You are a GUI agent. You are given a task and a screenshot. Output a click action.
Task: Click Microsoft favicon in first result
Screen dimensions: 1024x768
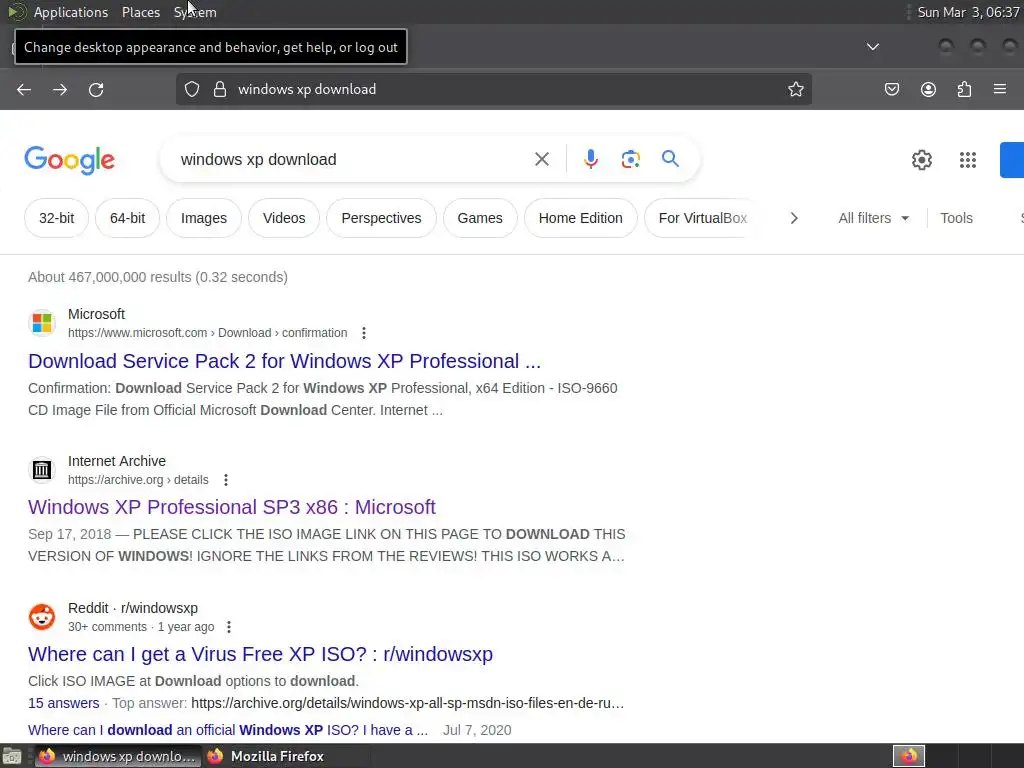pos(42,323)
